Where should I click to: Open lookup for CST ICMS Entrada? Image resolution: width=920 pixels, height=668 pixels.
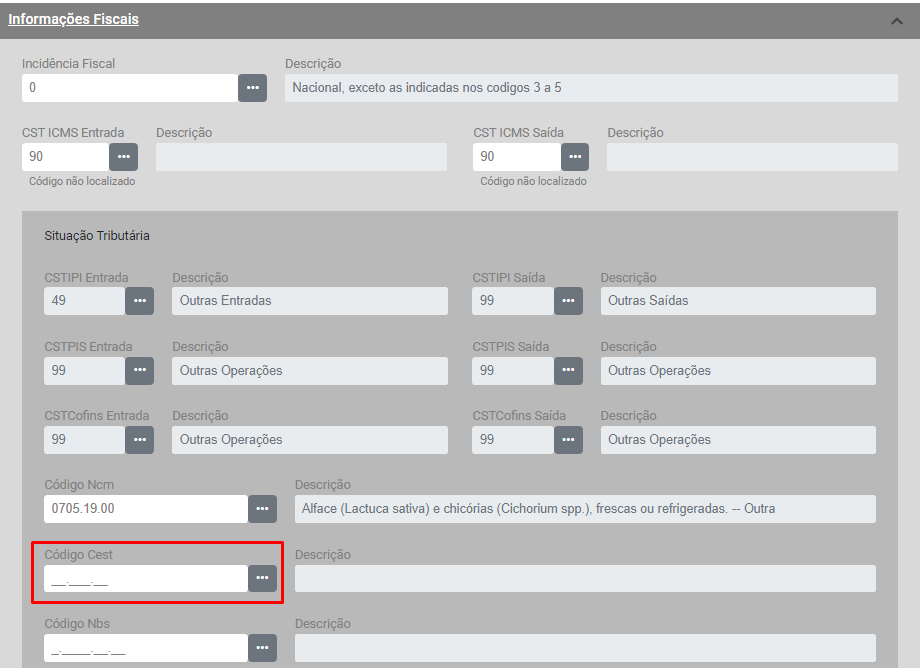tap(123, 157)
